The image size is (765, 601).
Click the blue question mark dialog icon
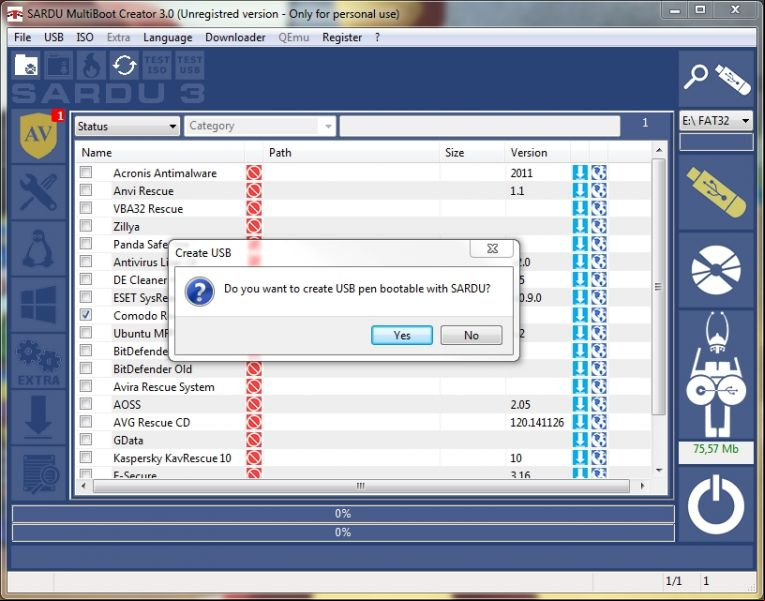200,291
